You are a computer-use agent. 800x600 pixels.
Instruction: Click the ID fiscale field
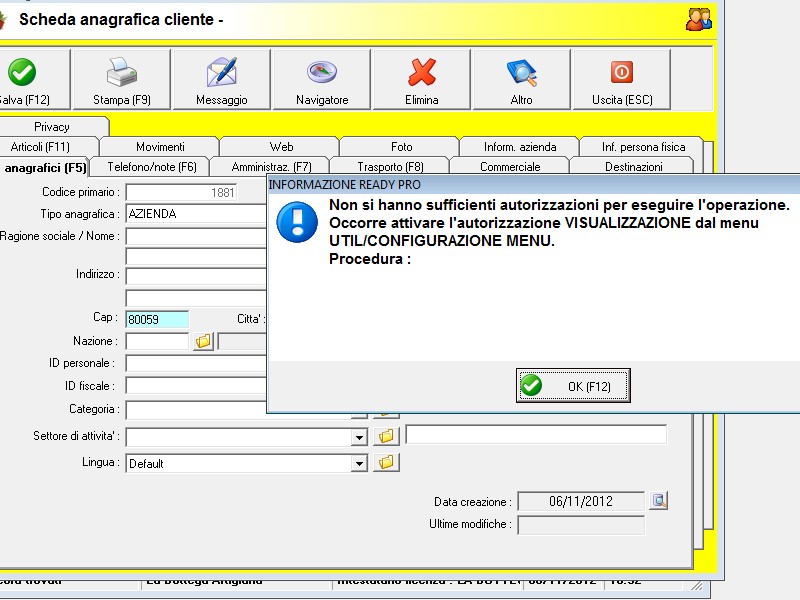[x=196, y=386]
